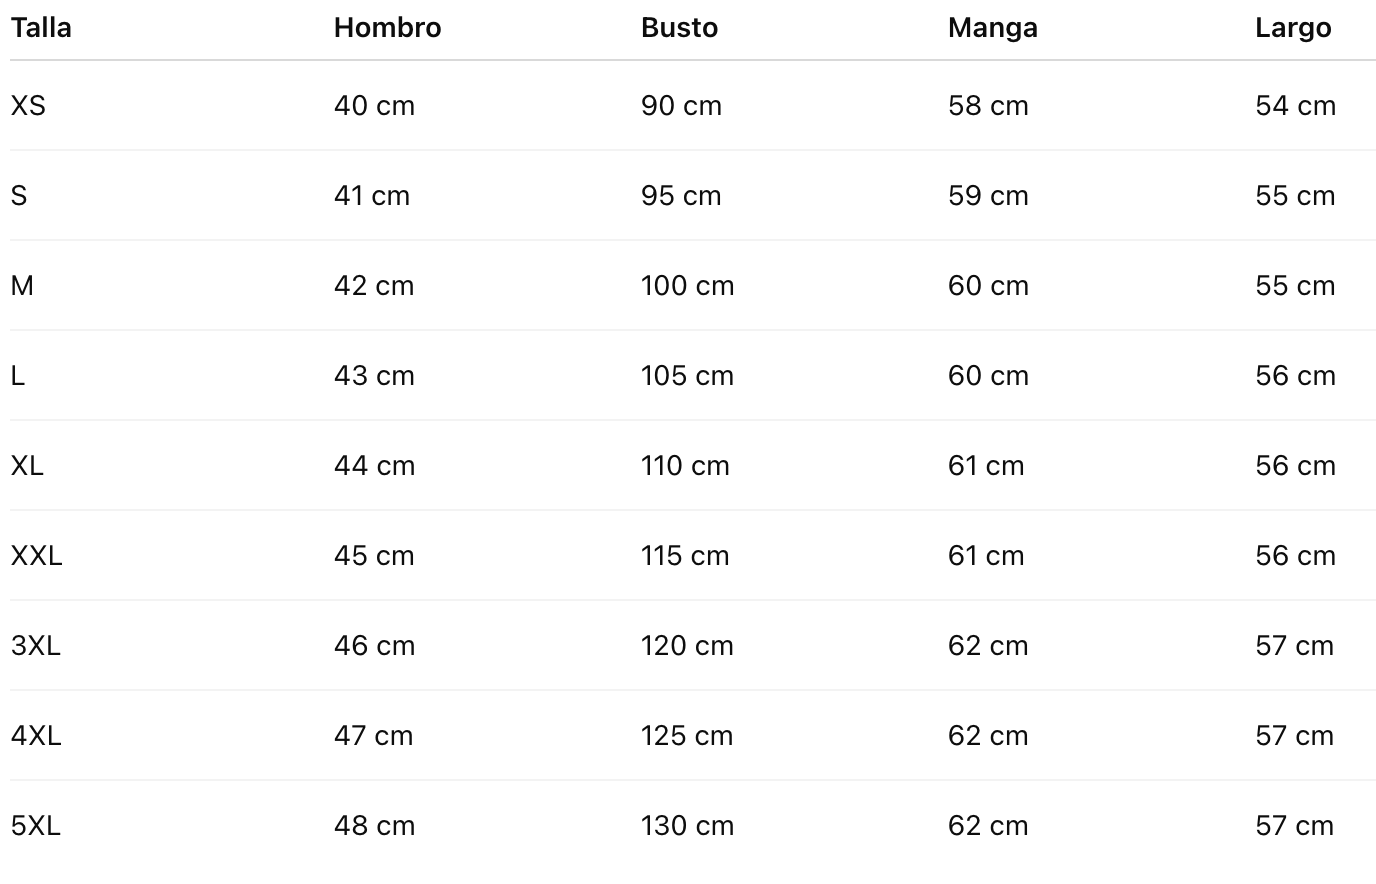The image size is (1376, 884).
Task: Select the 3XL size label
Action: pyautogui.click(x=36, y=646)
